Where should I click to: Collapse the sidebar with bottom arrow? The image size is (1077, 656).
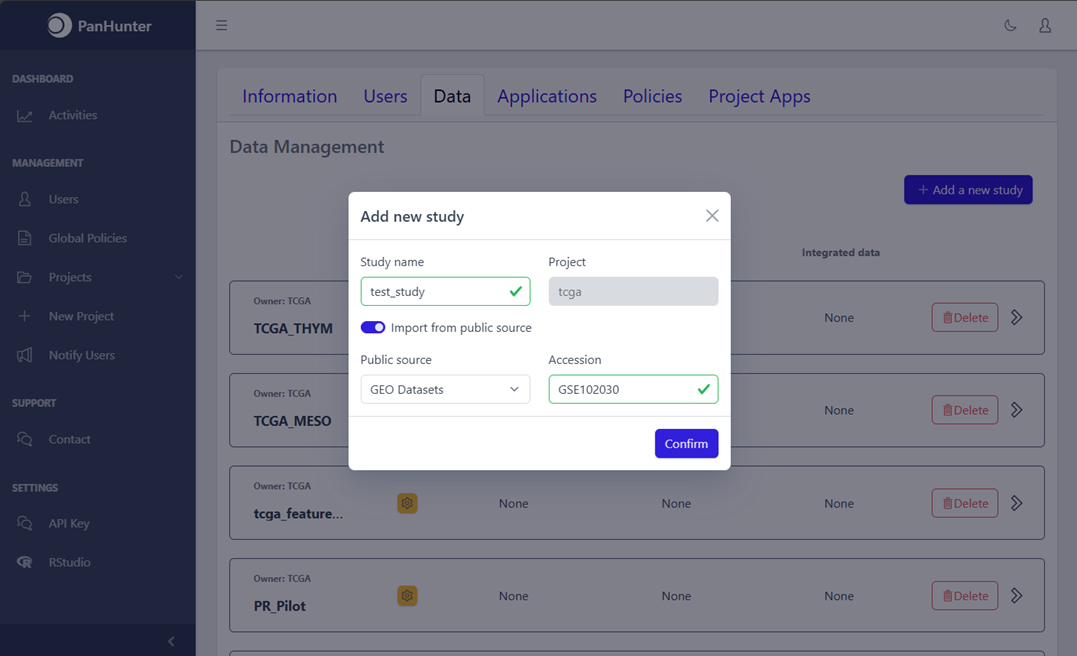(171, 641)
